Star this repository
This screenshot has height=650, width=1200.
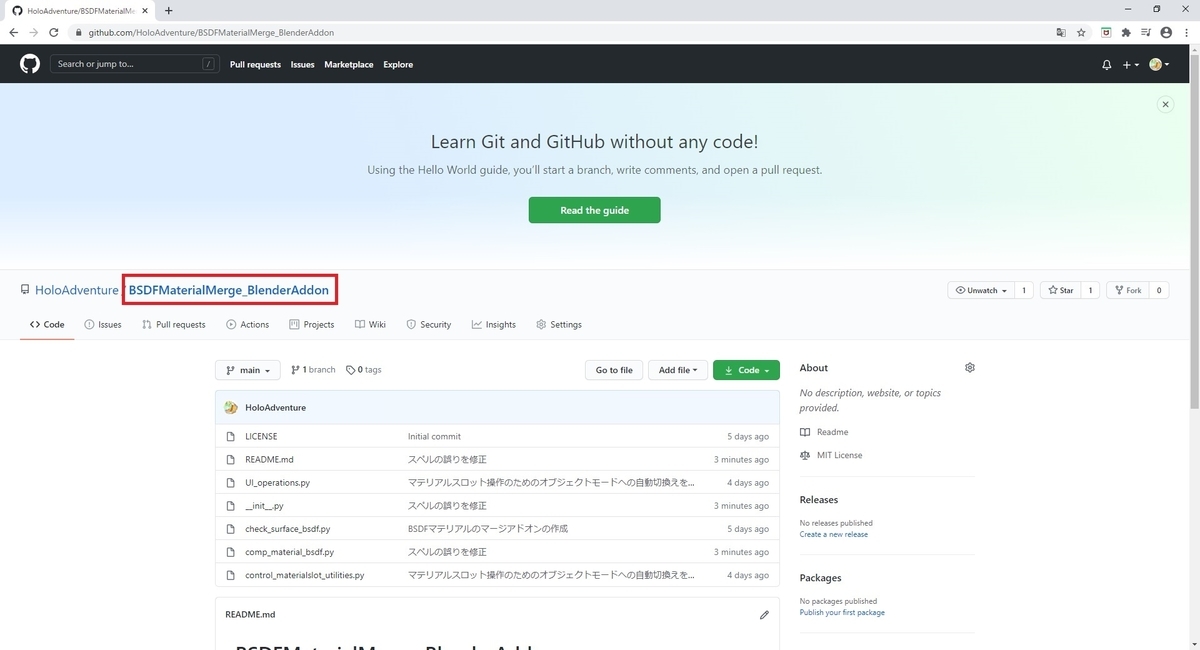[1060, 290]
